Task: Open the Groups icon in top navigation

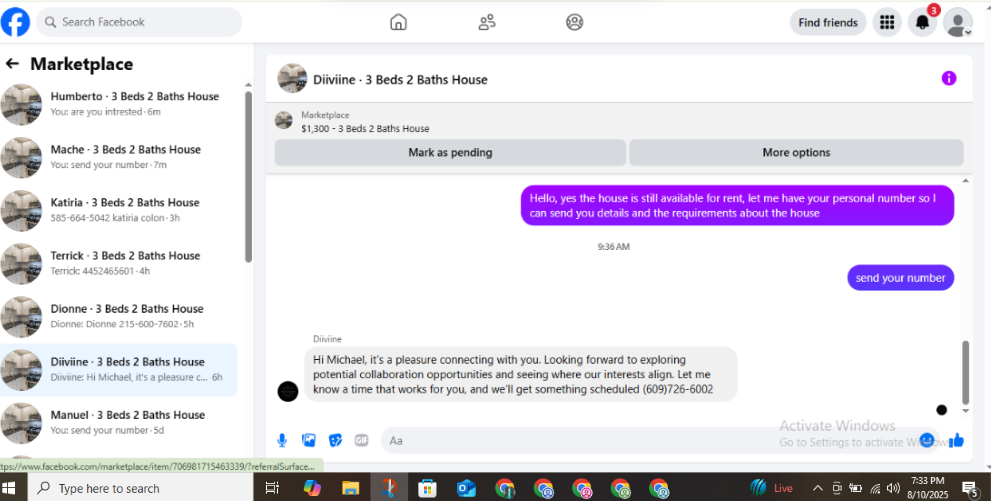Action: click(x=575, y=22)
